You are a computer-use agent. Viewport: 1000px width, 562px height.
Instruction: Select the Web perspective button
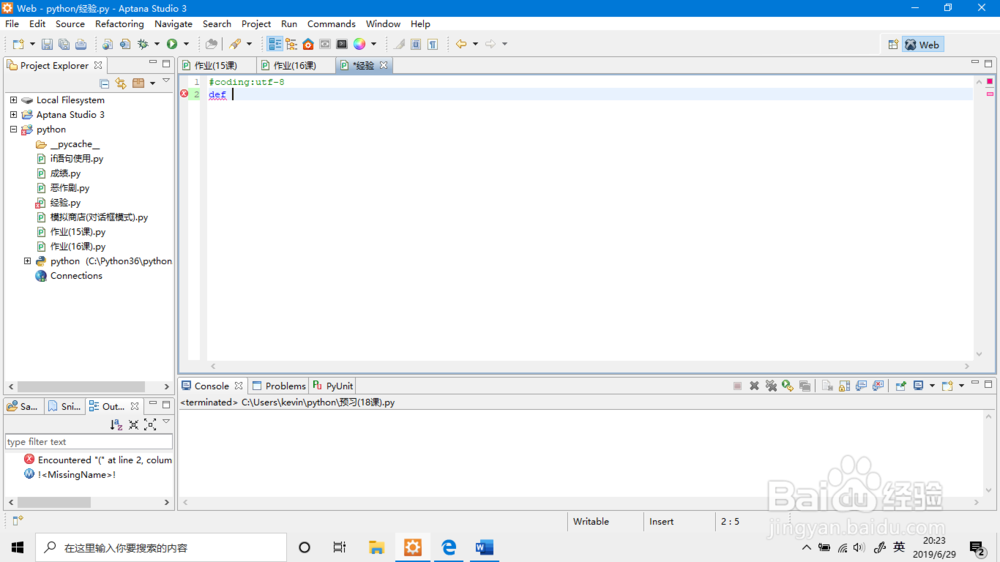point(922,45)
